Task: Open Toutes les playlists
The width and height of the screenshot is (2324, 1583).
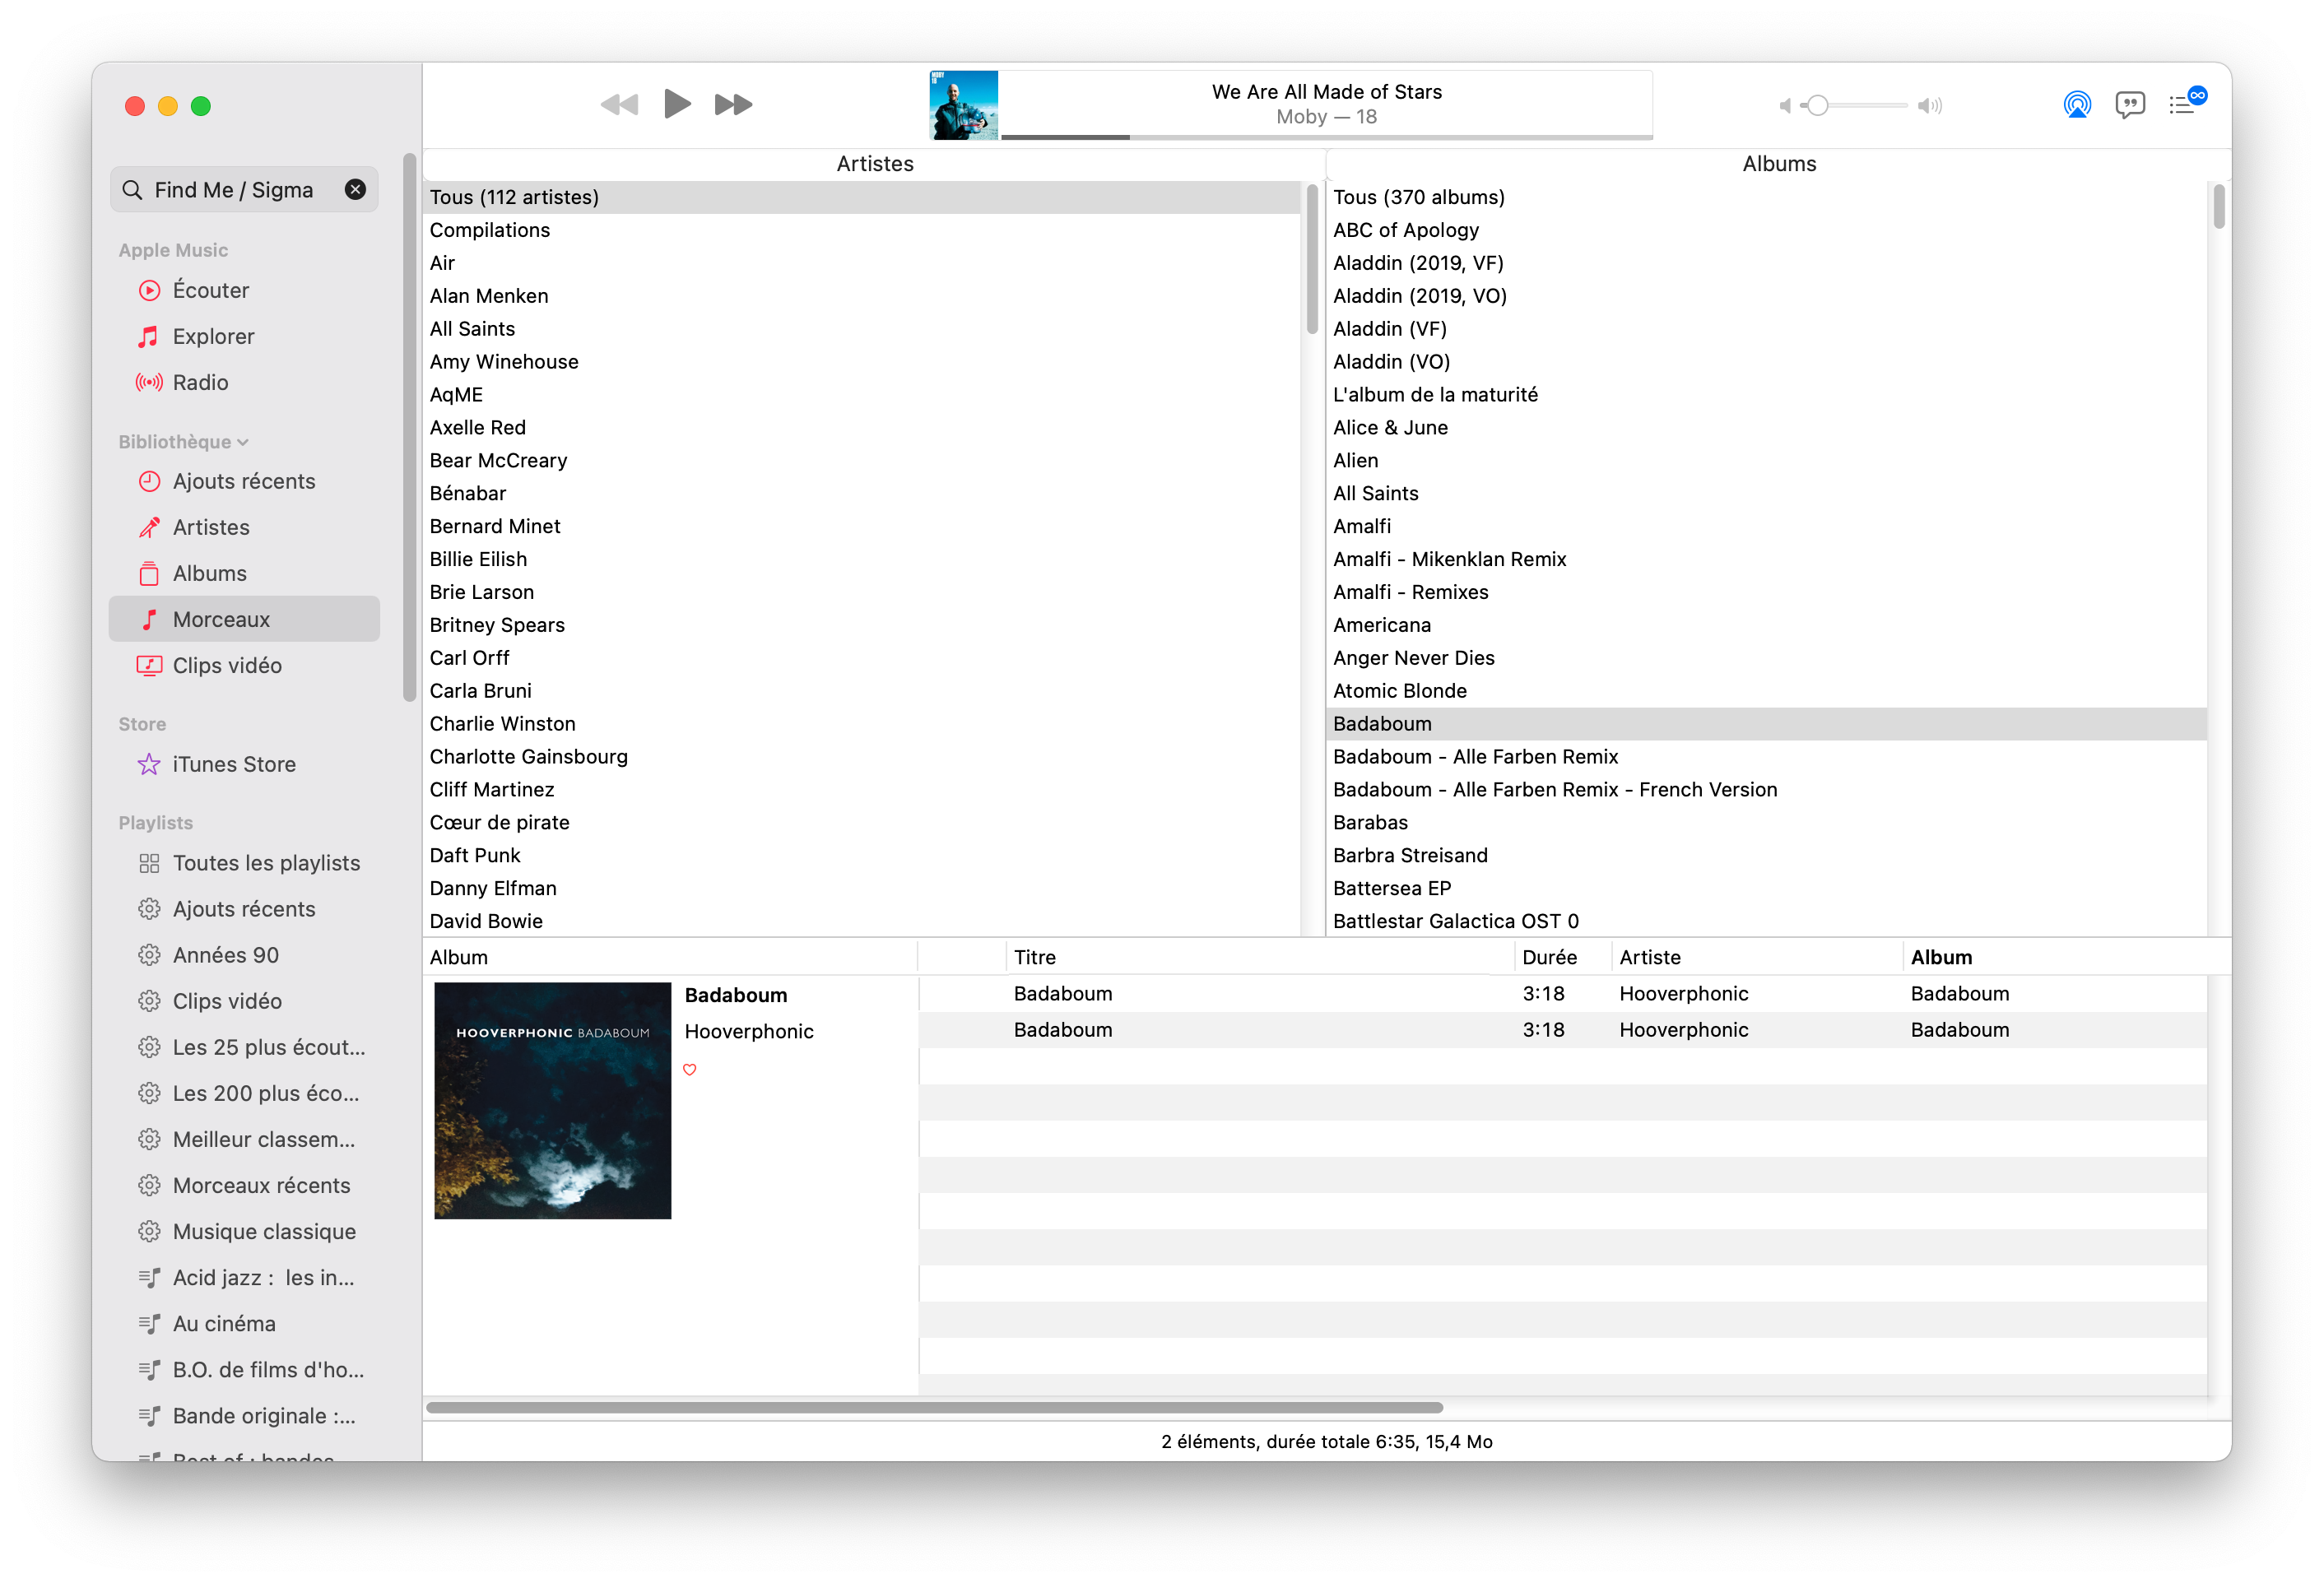Action: pyautogui.click(x=245, y=863)
